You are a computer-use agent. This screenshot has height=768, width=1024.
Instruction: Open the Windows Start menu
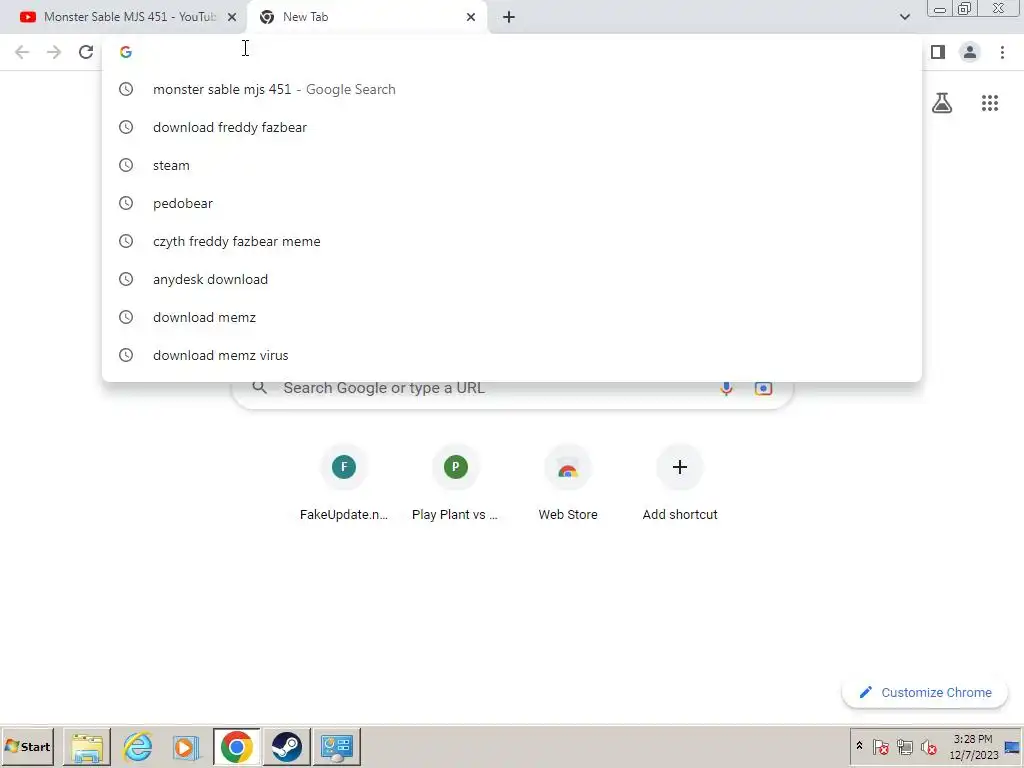tap(27, 746)
